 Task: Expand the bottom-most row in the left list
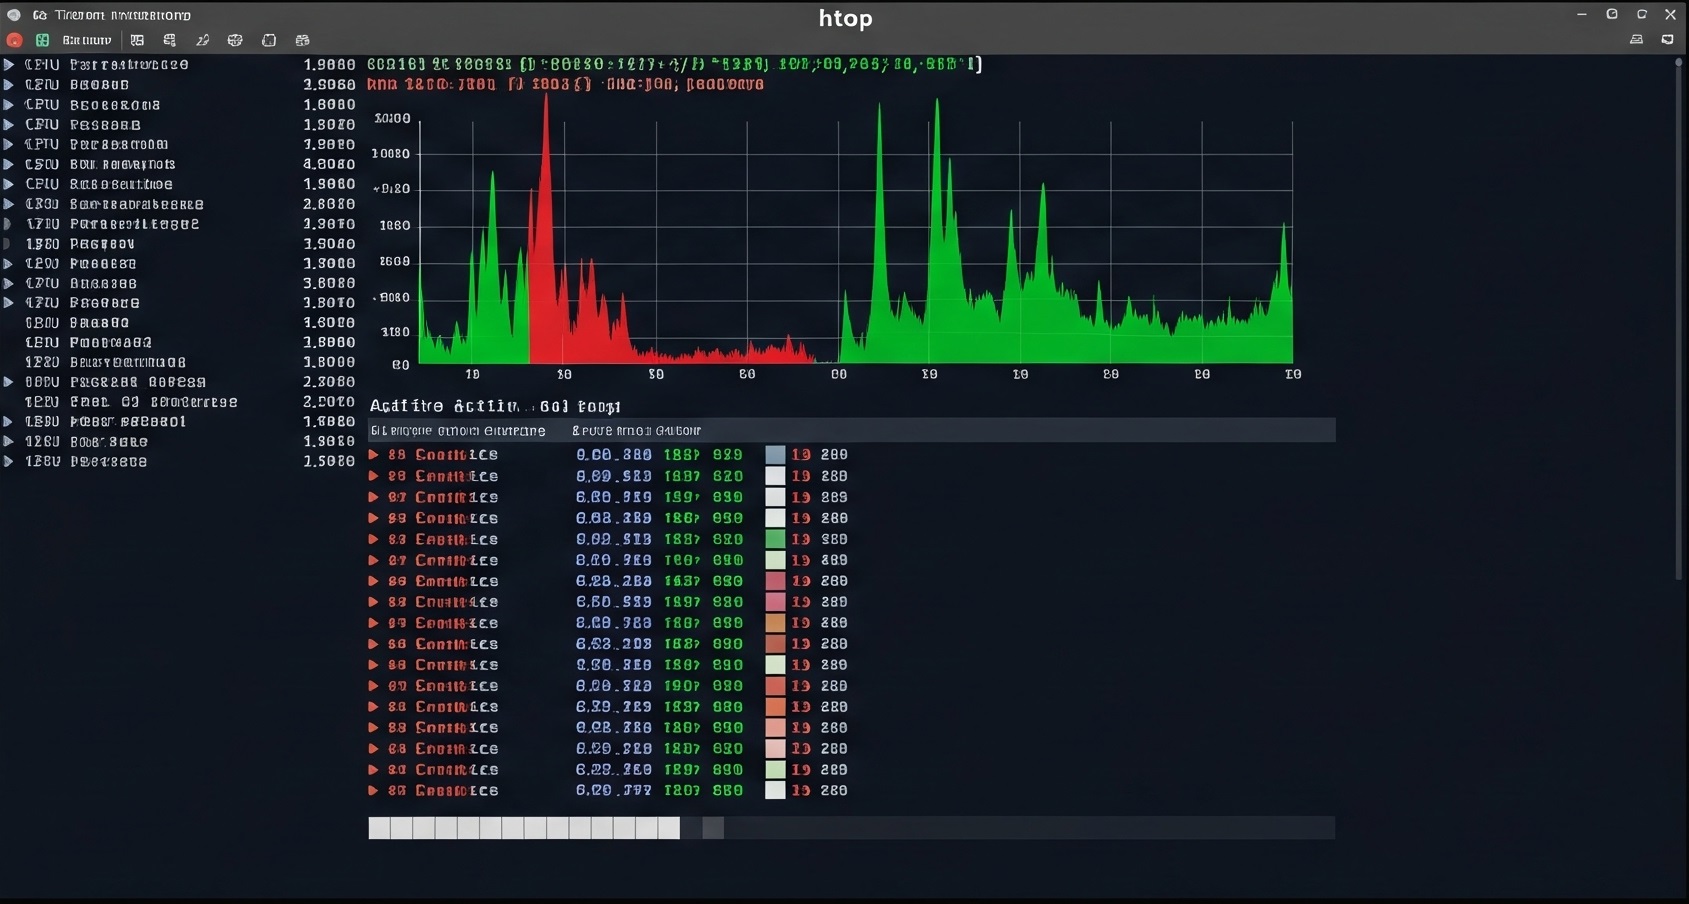point(9,462)
